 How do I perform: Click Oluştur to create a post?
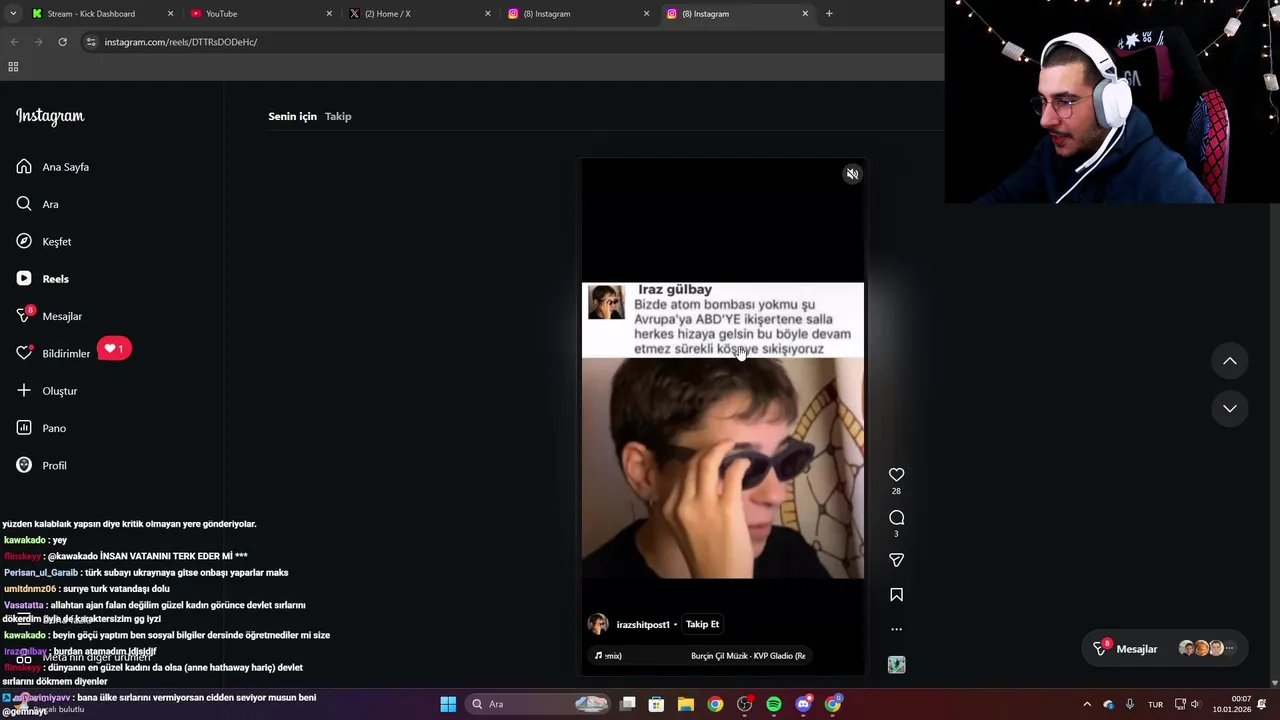47,391
